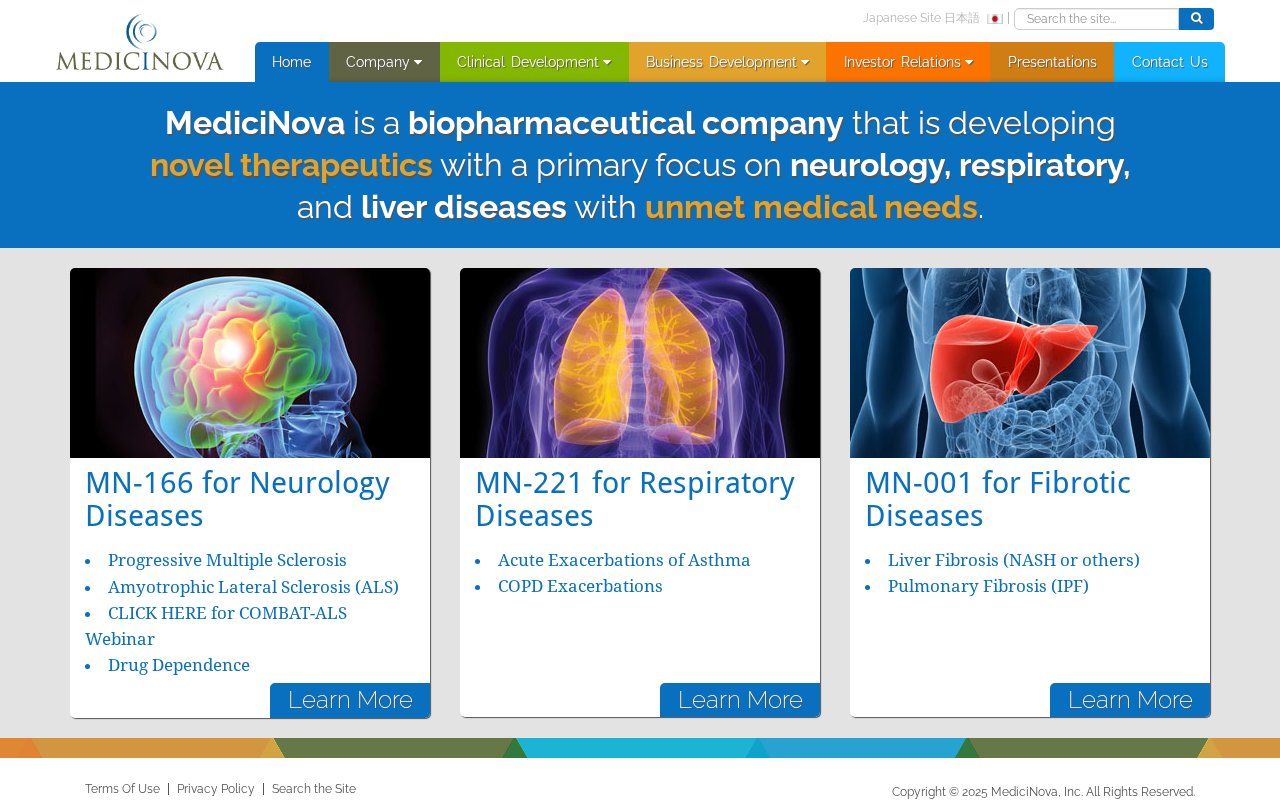The image size is (1280, 800).
Task: Open Amyotrophic Lateral Sclerosis (ALS) link
Action: coord(253,587)
